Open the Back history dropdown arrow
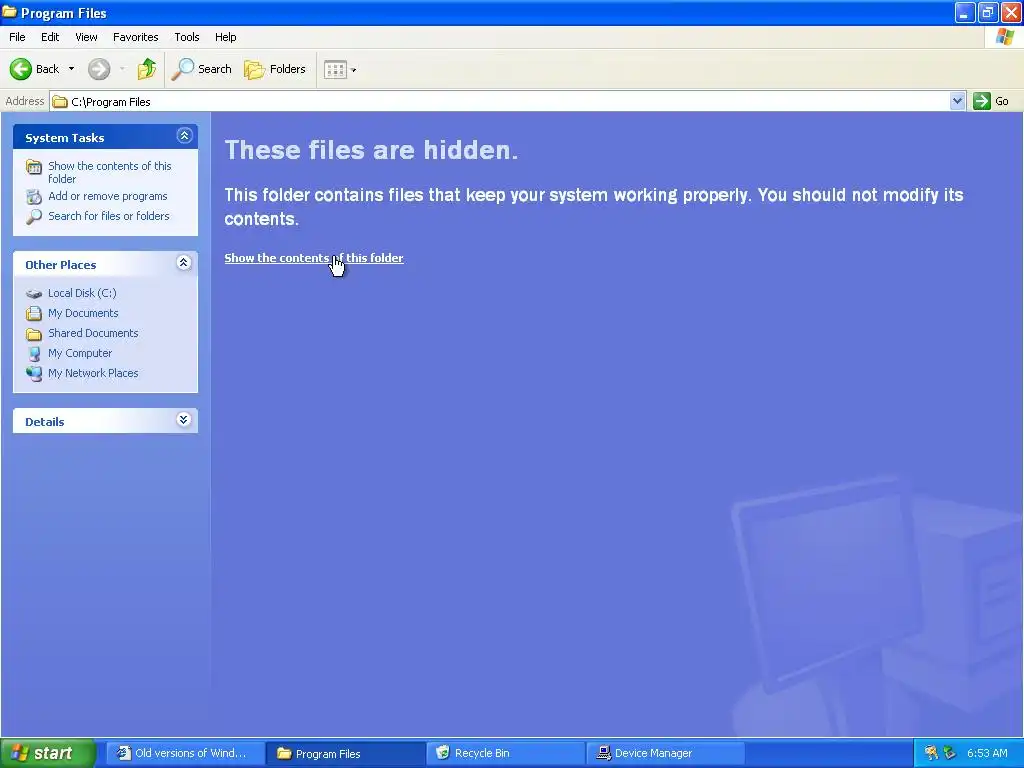 click(x=71, y=69)
